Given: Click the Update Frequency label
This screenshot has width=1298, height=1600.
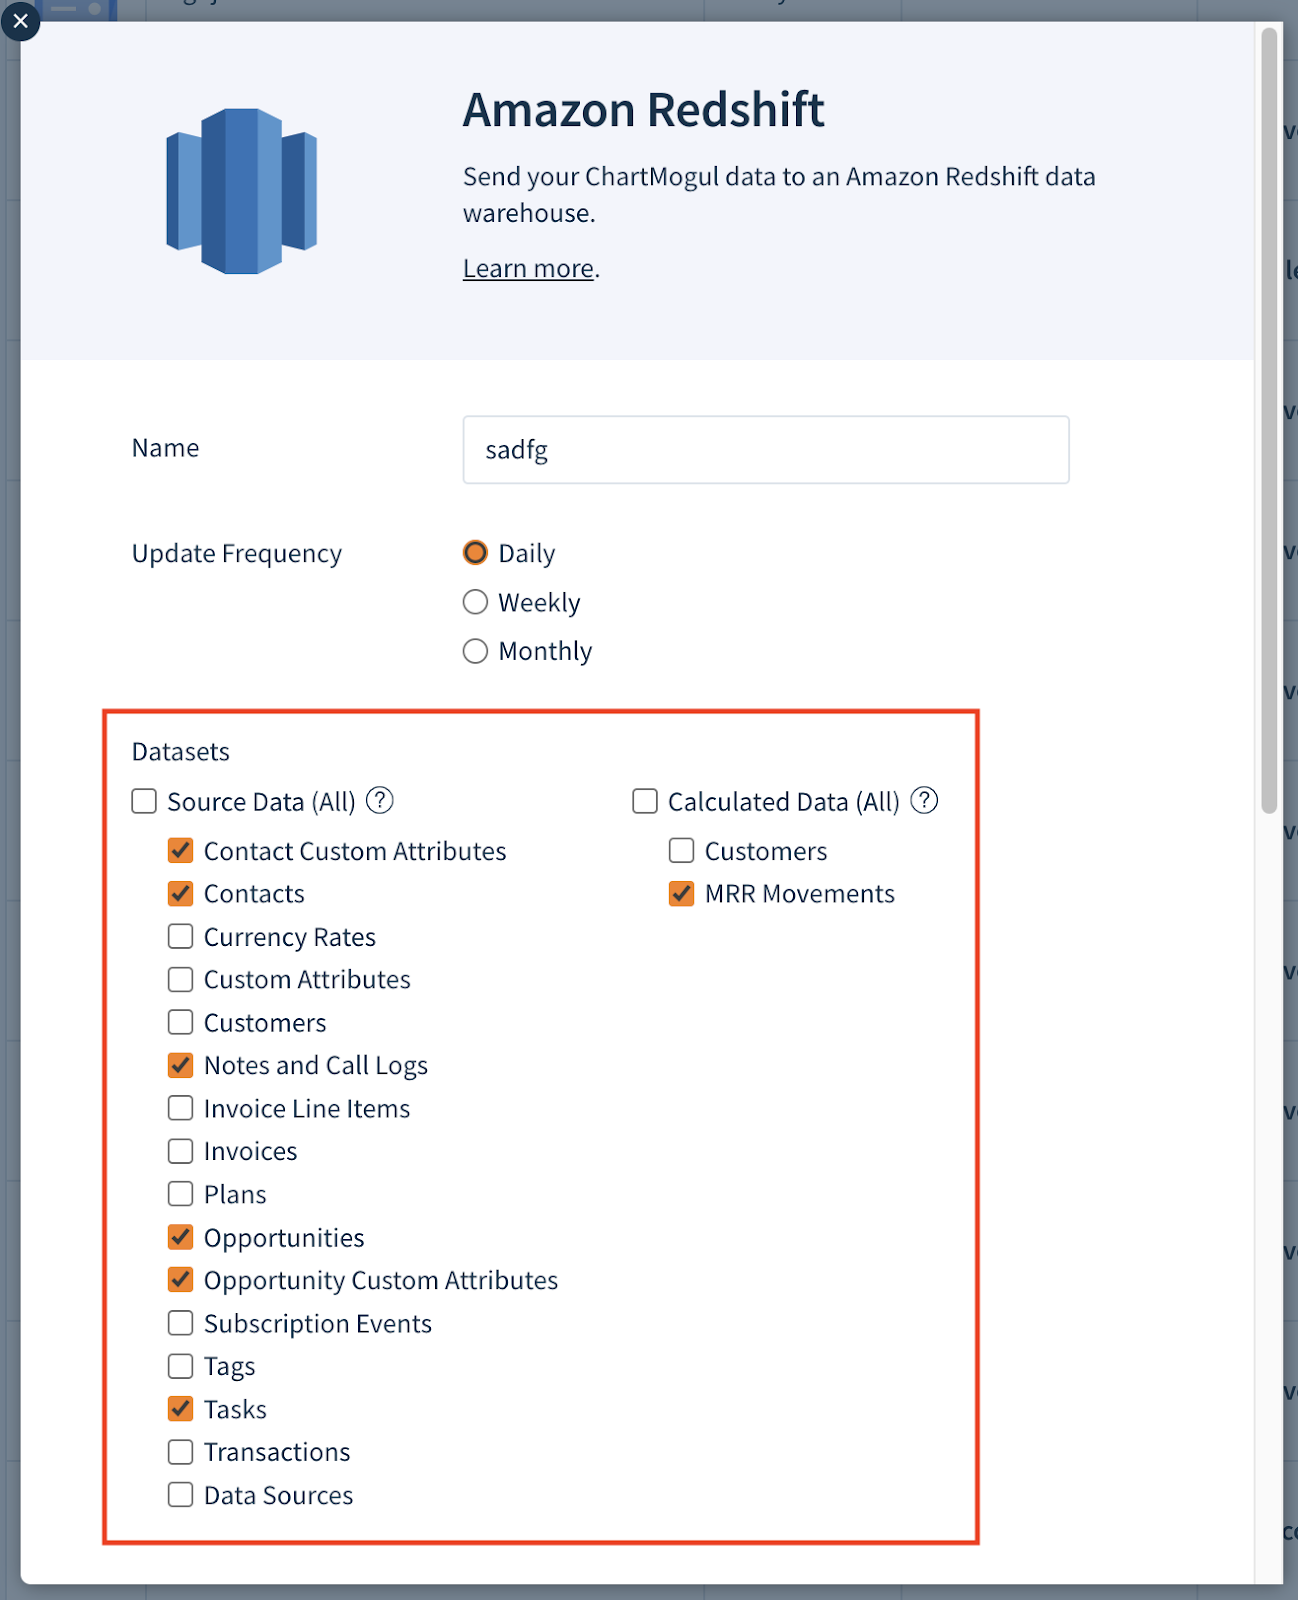Looking at the screenshot, I should (237, 554).
